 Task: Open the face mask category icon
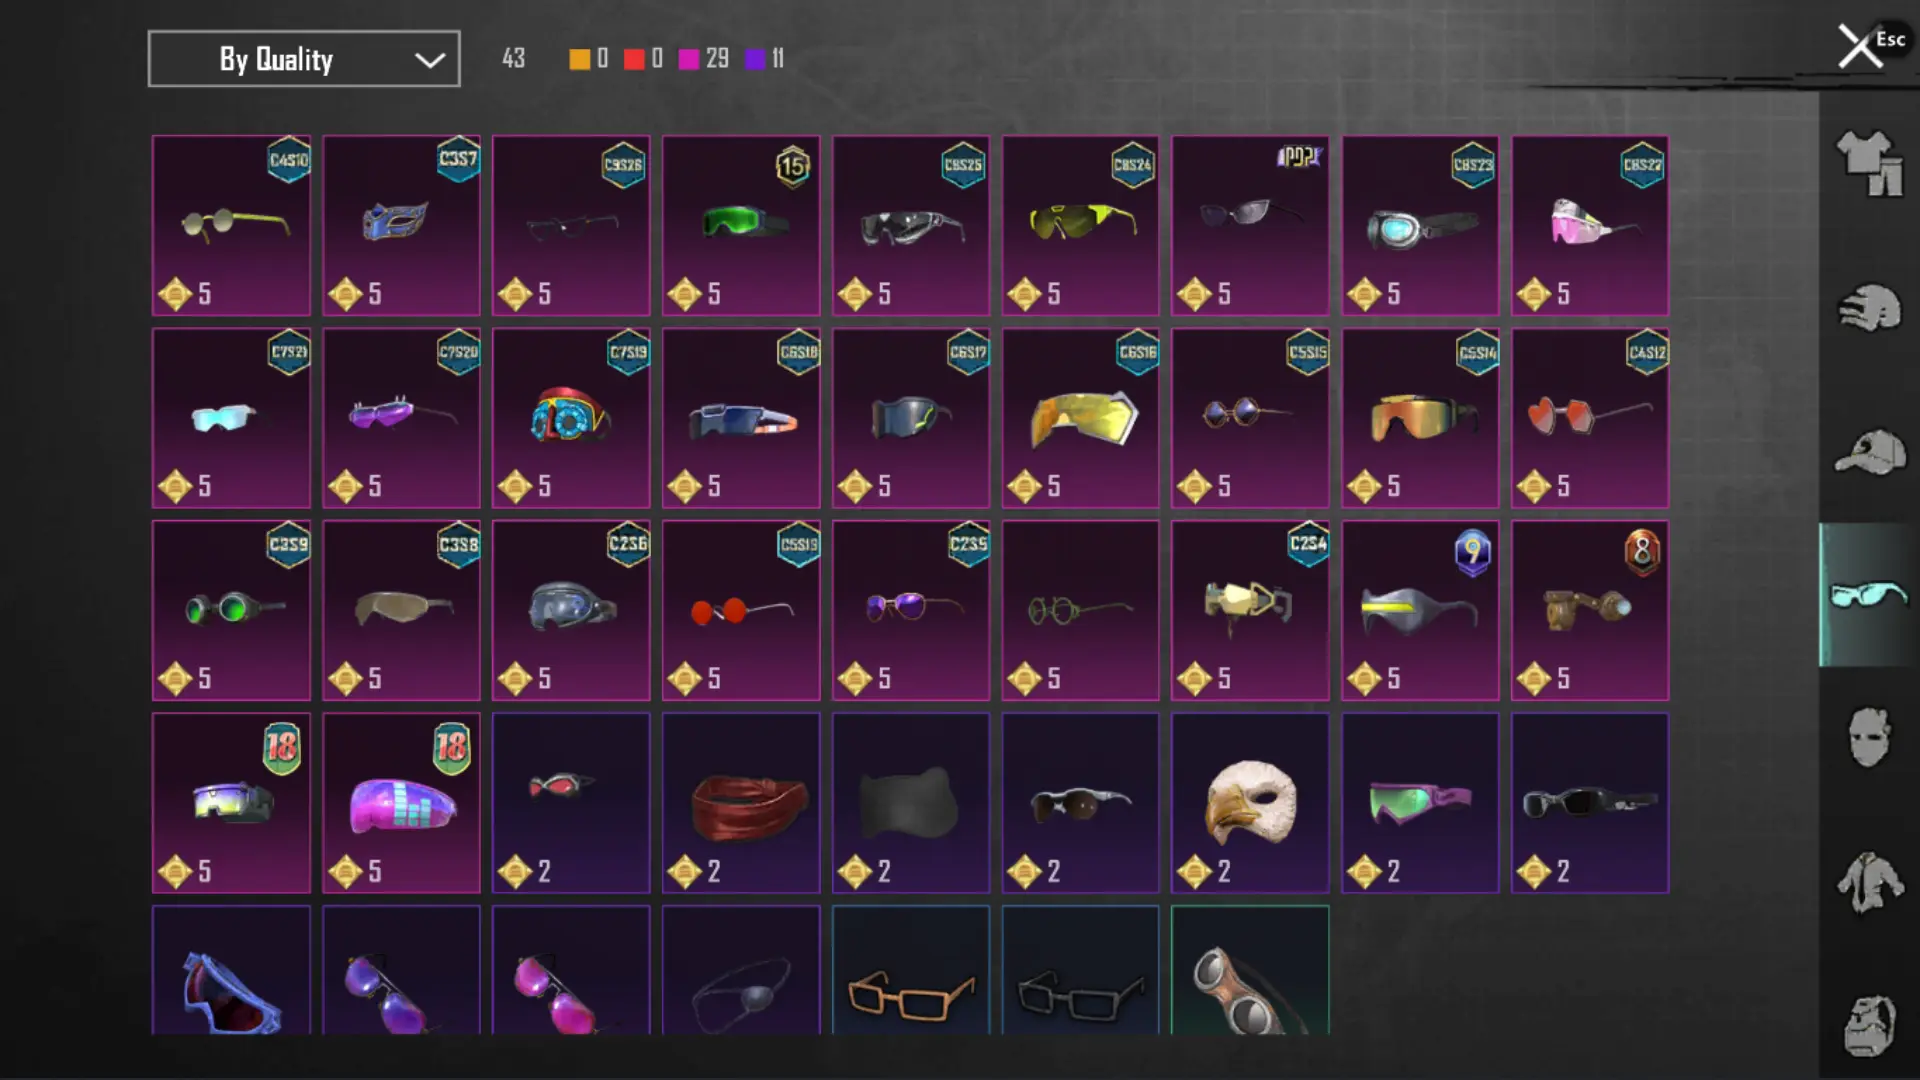point(1868,737)
